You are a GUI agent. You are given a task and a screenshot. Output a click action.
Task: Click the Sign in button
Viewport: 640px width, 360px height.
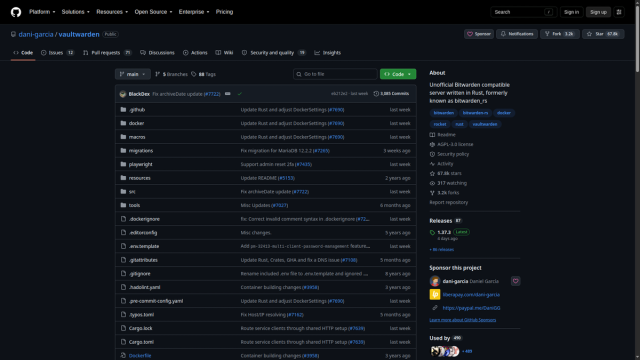571,12
